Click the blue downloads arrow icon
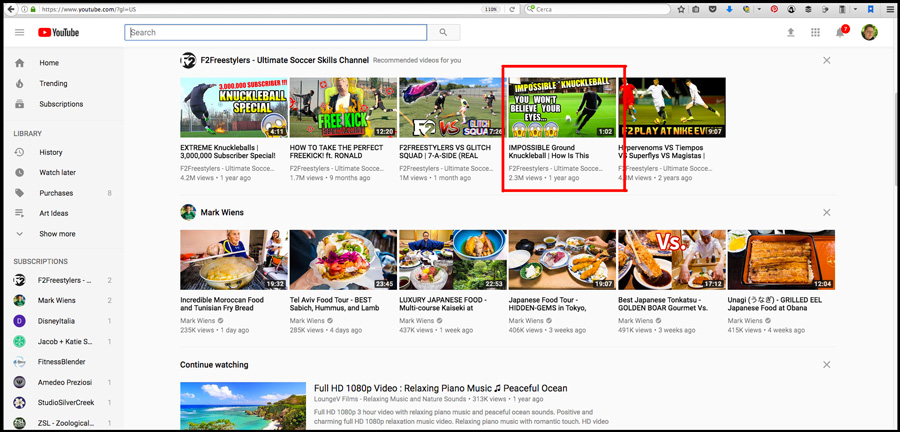The image size is (900, 432). 730,10
